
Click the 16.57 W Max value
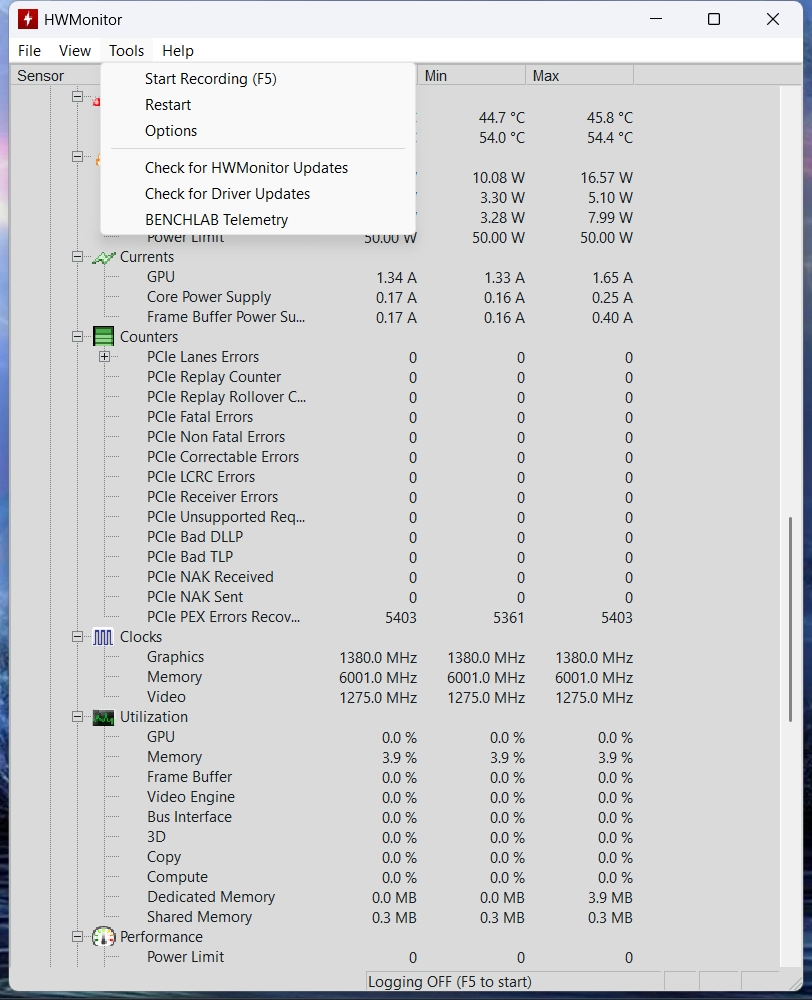606,178
